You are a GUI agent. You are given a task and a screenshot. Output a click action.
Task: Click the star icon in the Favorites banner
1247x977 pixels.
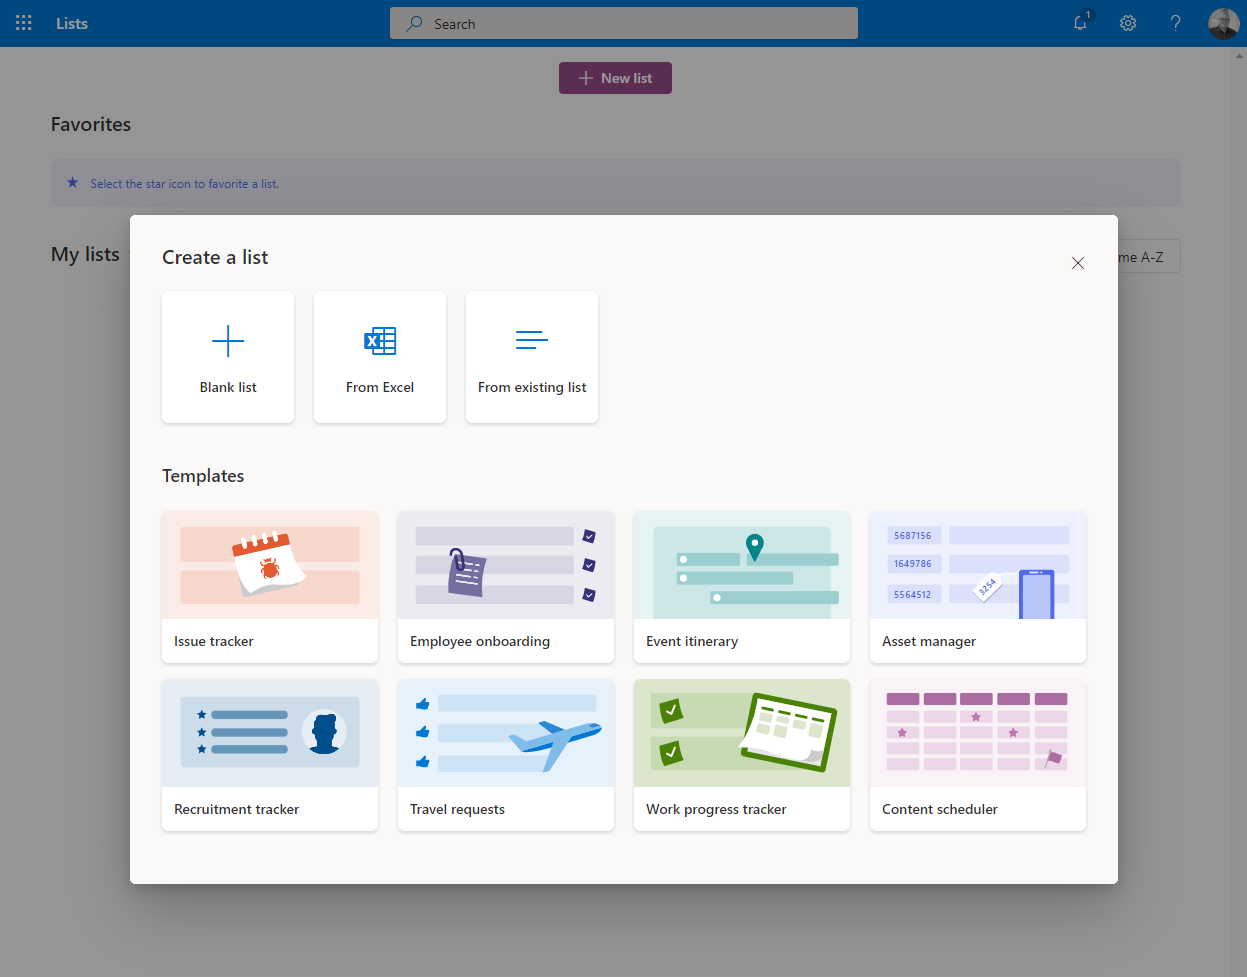pyautogui.click(x=72, y=182)
